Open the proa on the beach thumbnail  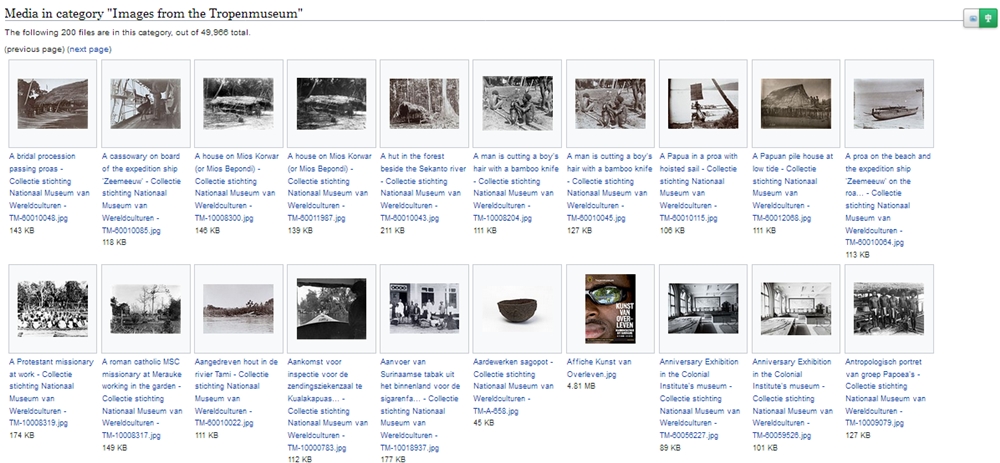(889, 103)
